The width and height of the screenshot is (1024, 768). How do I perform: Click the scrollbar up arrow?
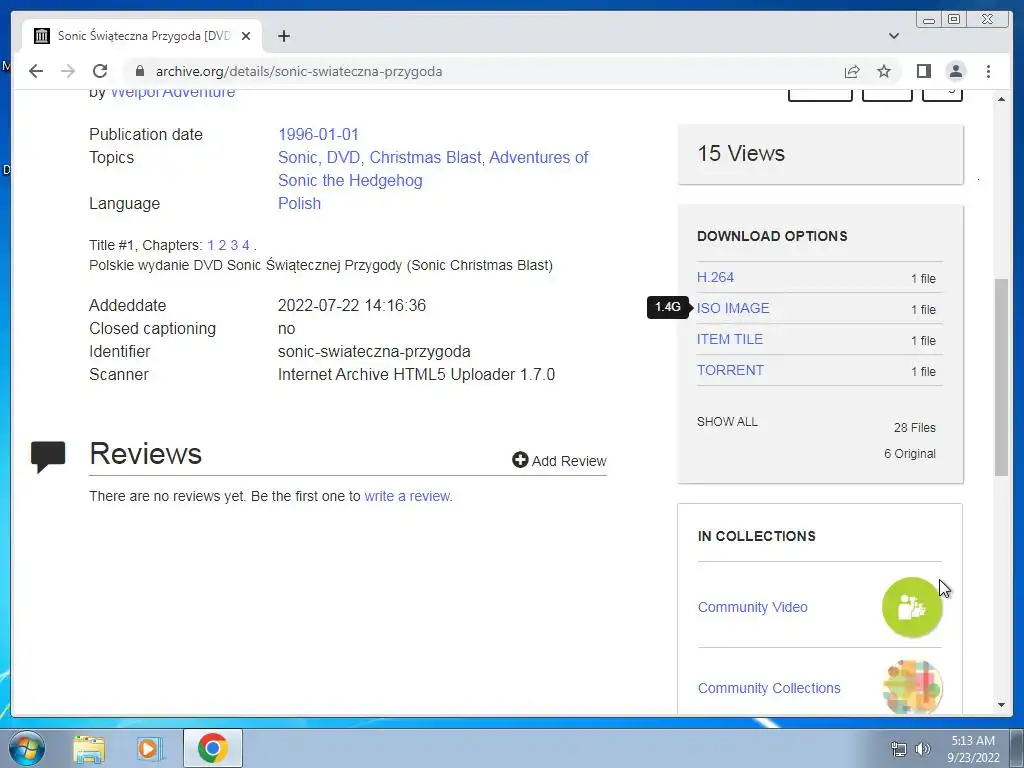(x=1001, y=99)
